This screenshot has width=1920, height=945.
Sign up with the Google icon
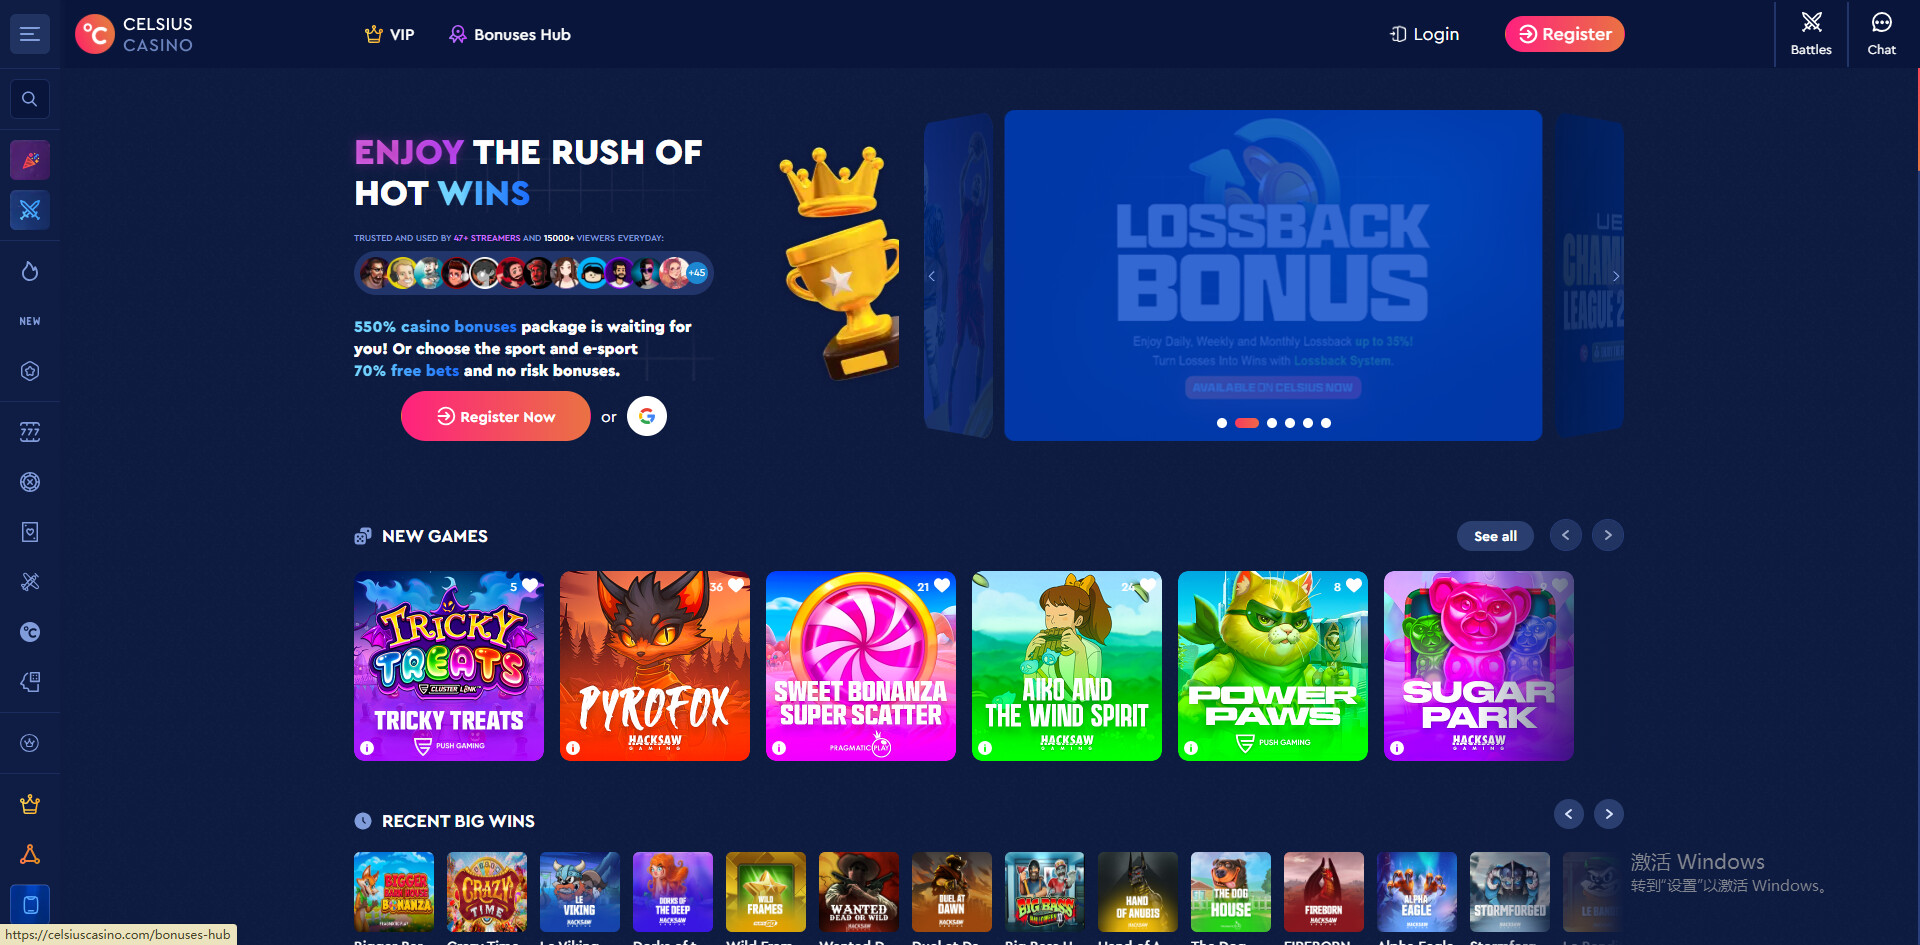coord(647,416)
